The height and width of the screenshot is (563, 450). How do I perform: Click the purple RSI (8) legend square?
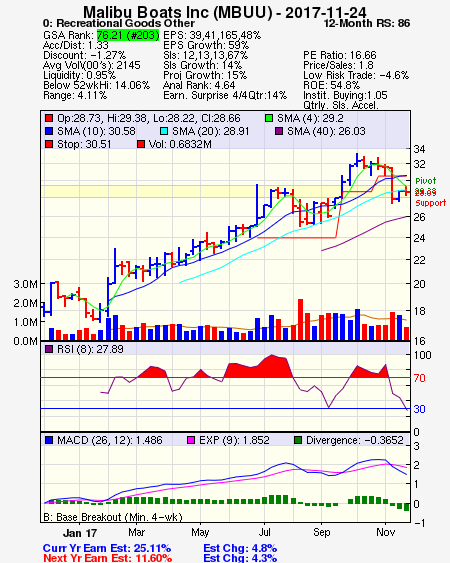49,349
